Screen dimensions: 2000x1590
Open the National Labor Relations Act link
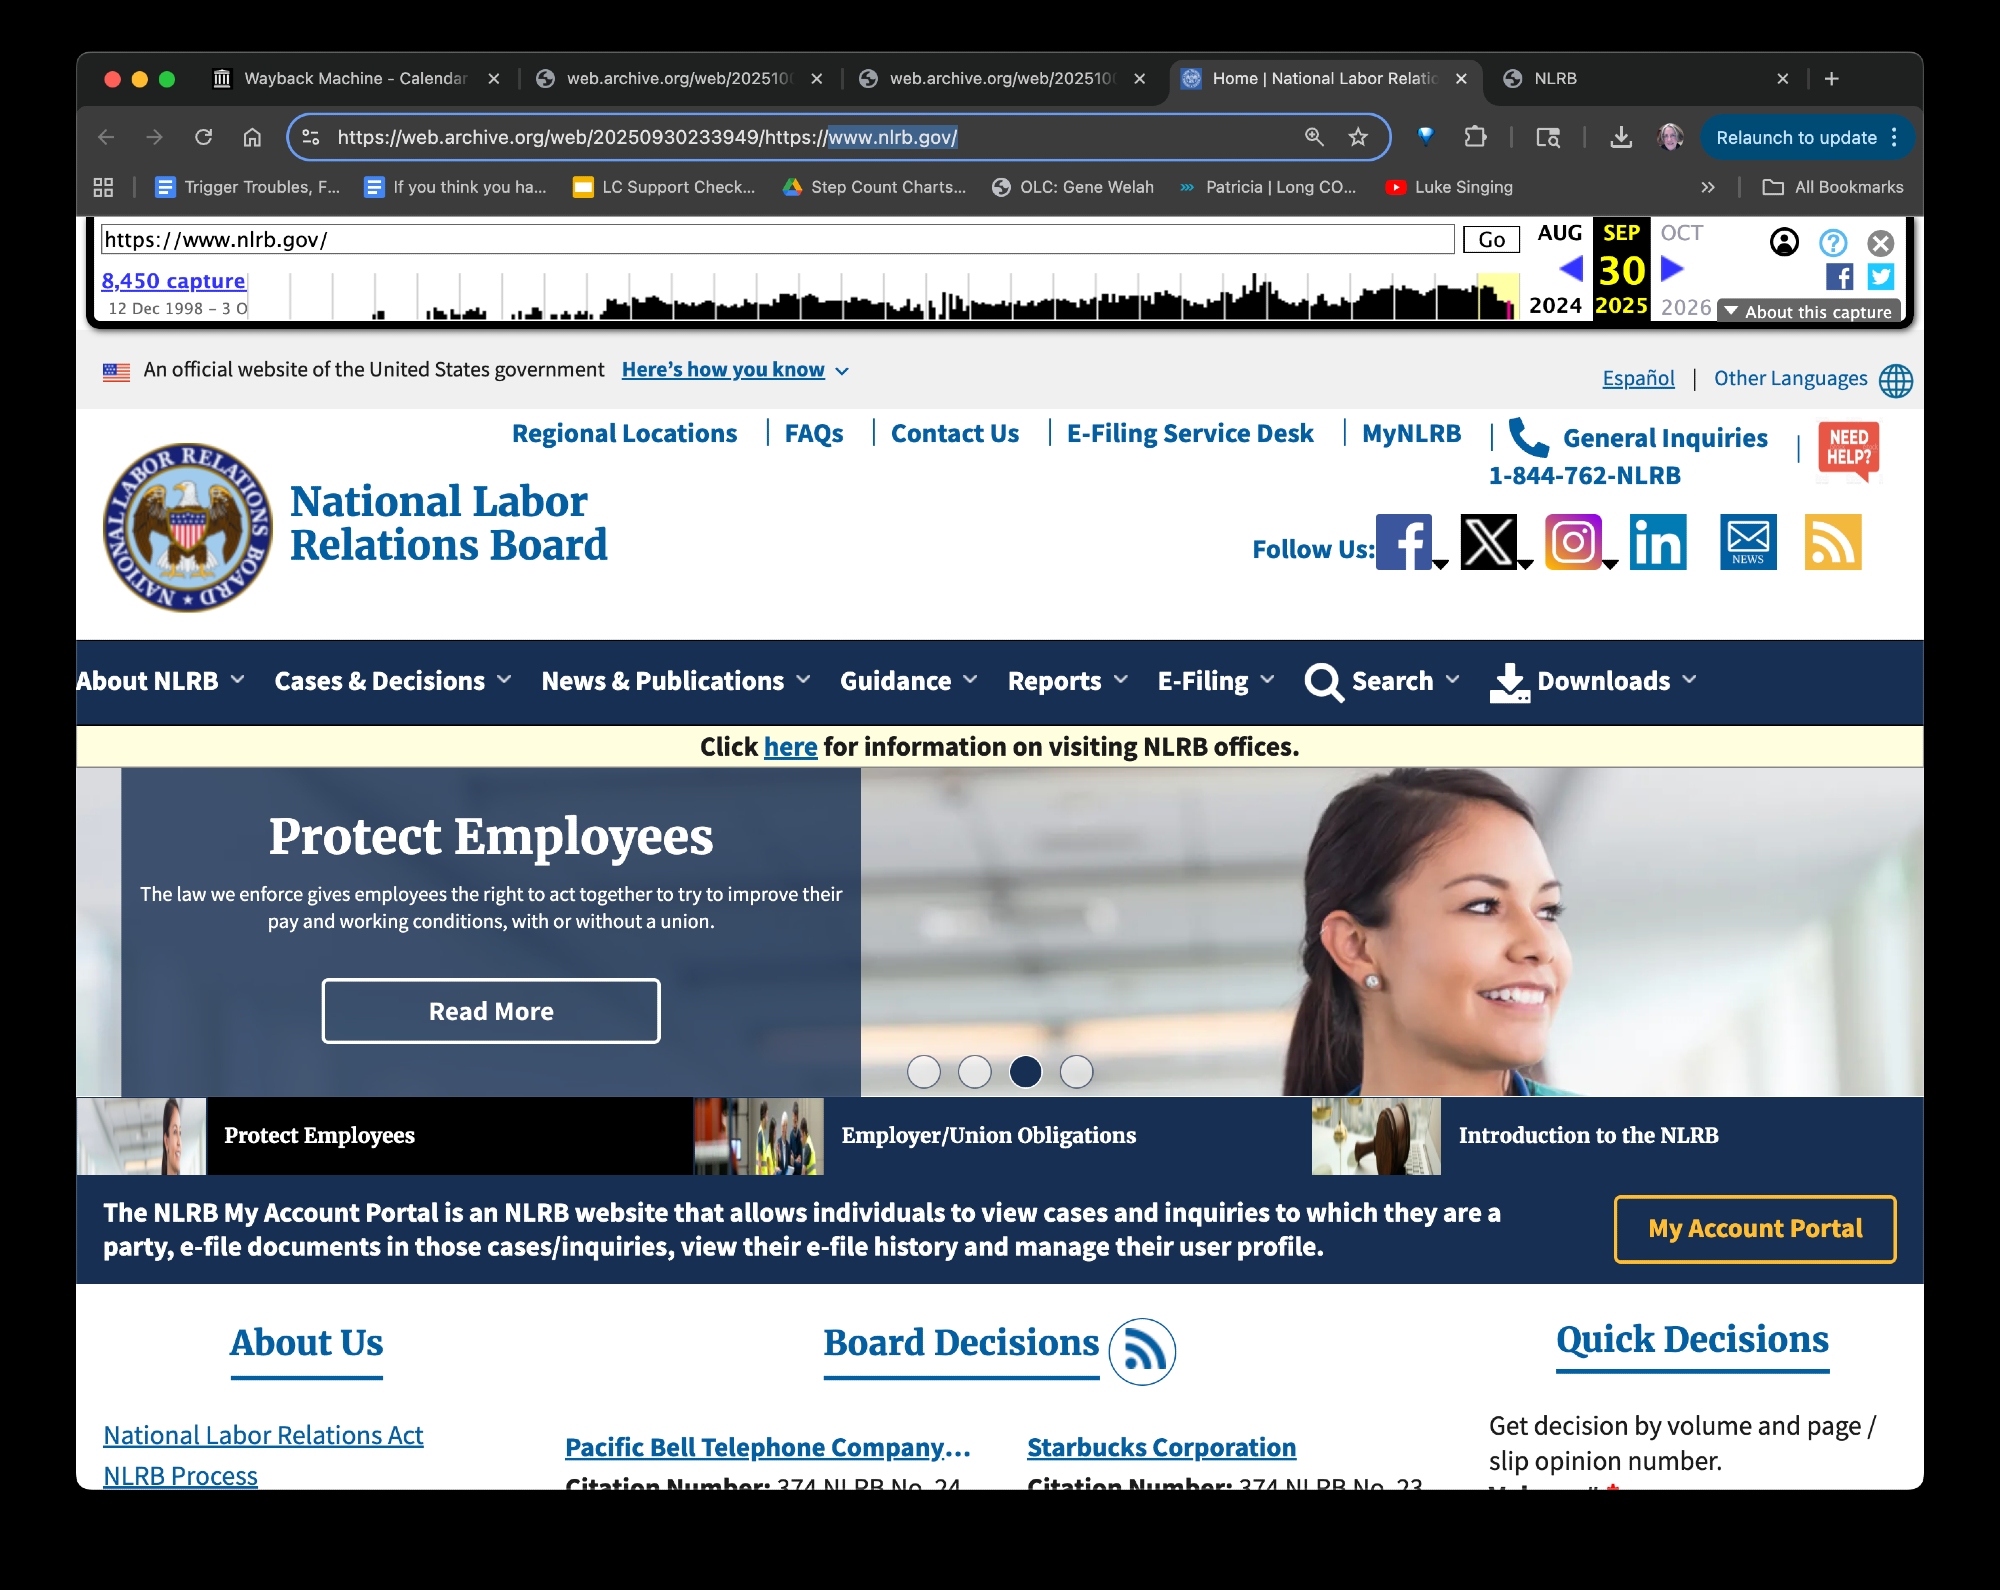263,1435
